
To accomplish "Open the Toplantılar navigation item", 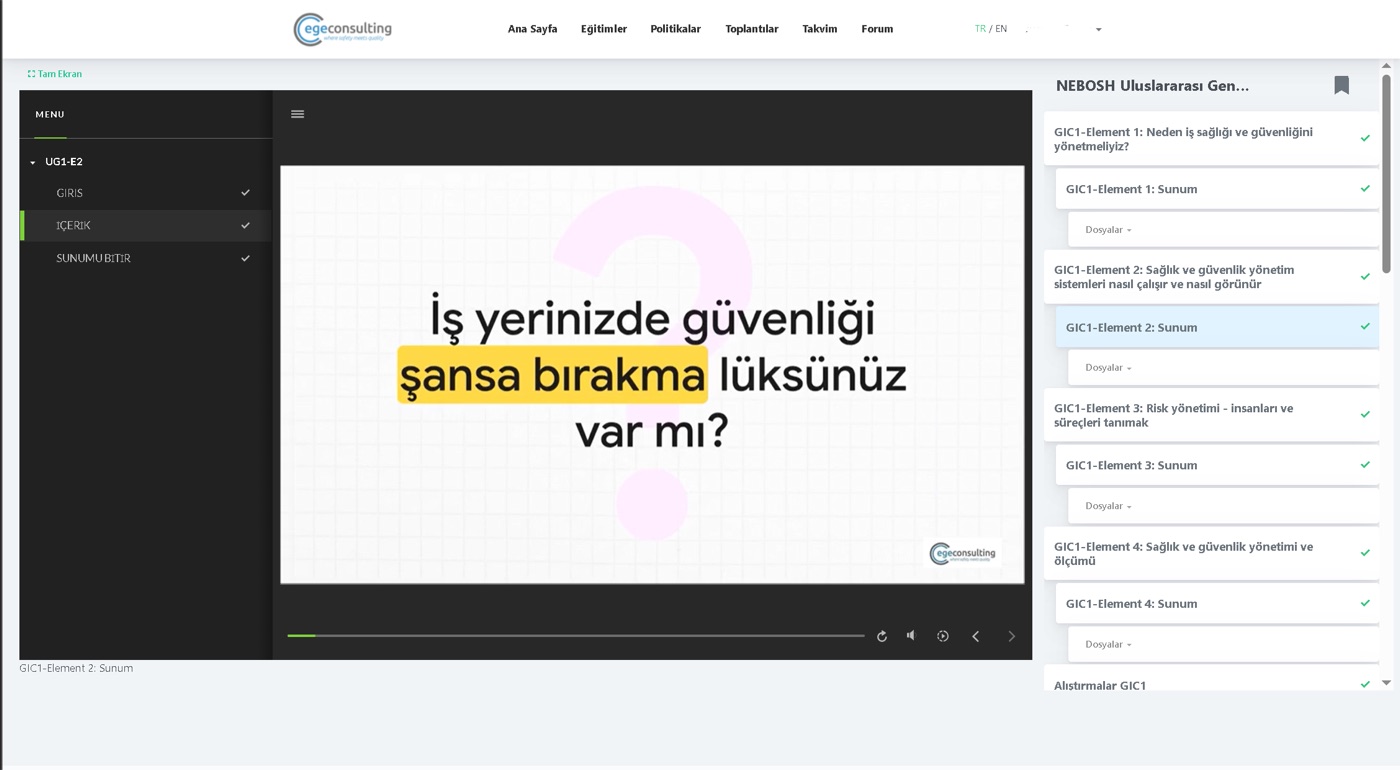I will [x=752, y=29].
